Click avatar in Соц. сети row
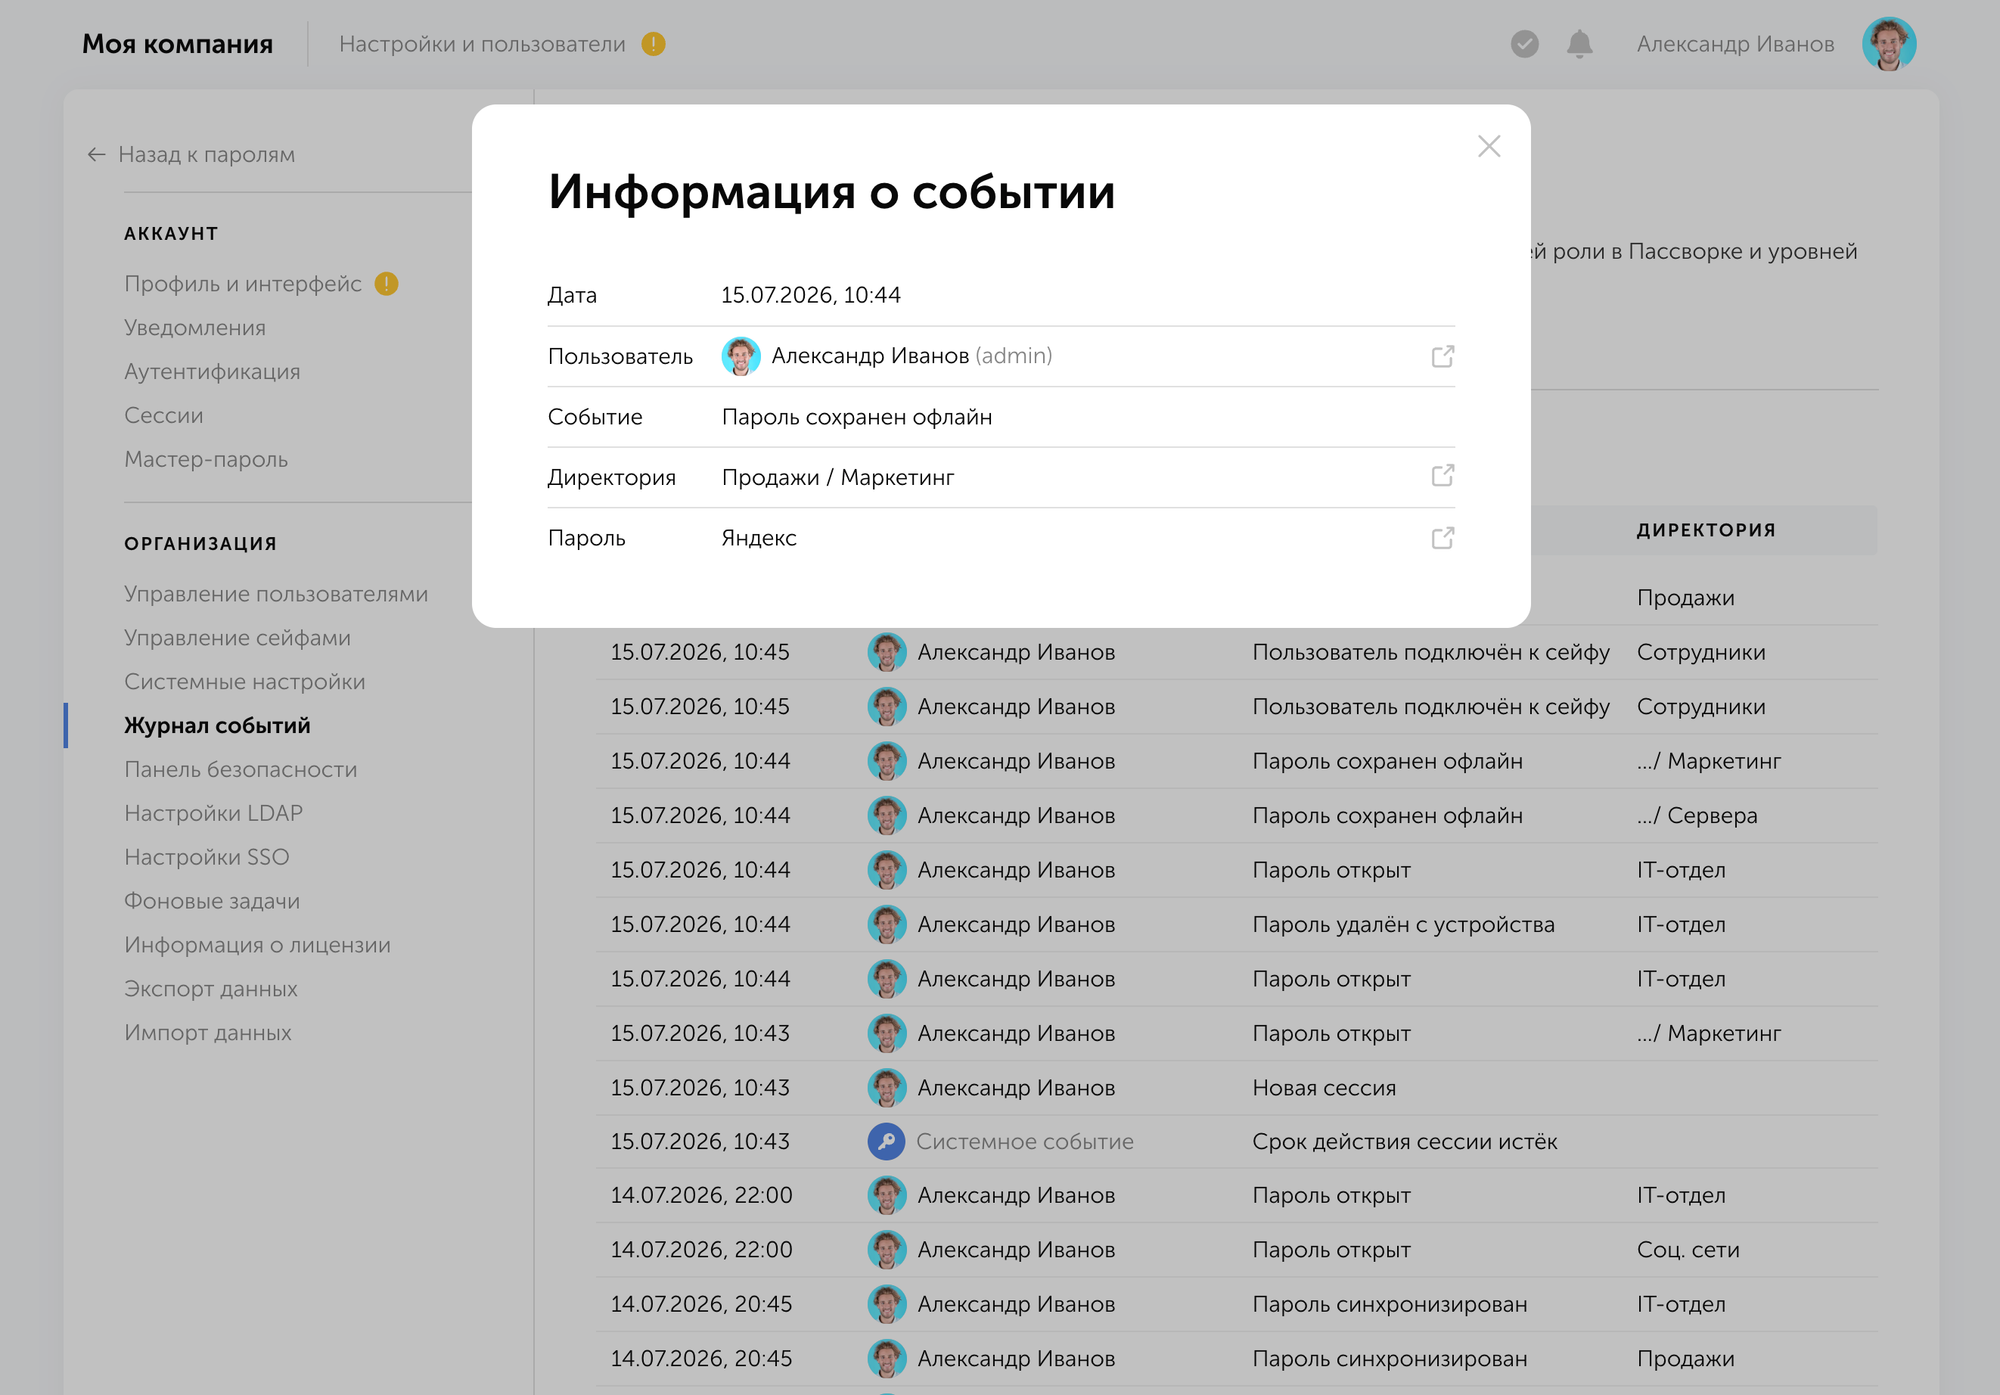 [x=886, y=1250]
